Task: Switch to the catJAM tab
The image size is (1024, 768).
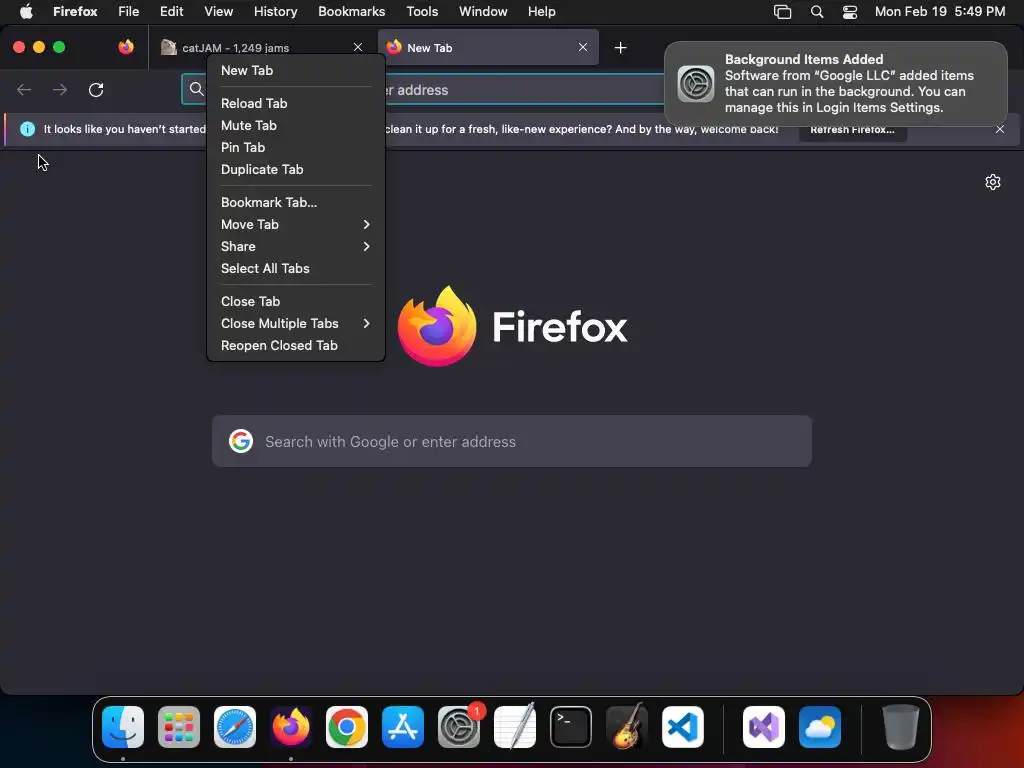Action: [x=262, y=47]
